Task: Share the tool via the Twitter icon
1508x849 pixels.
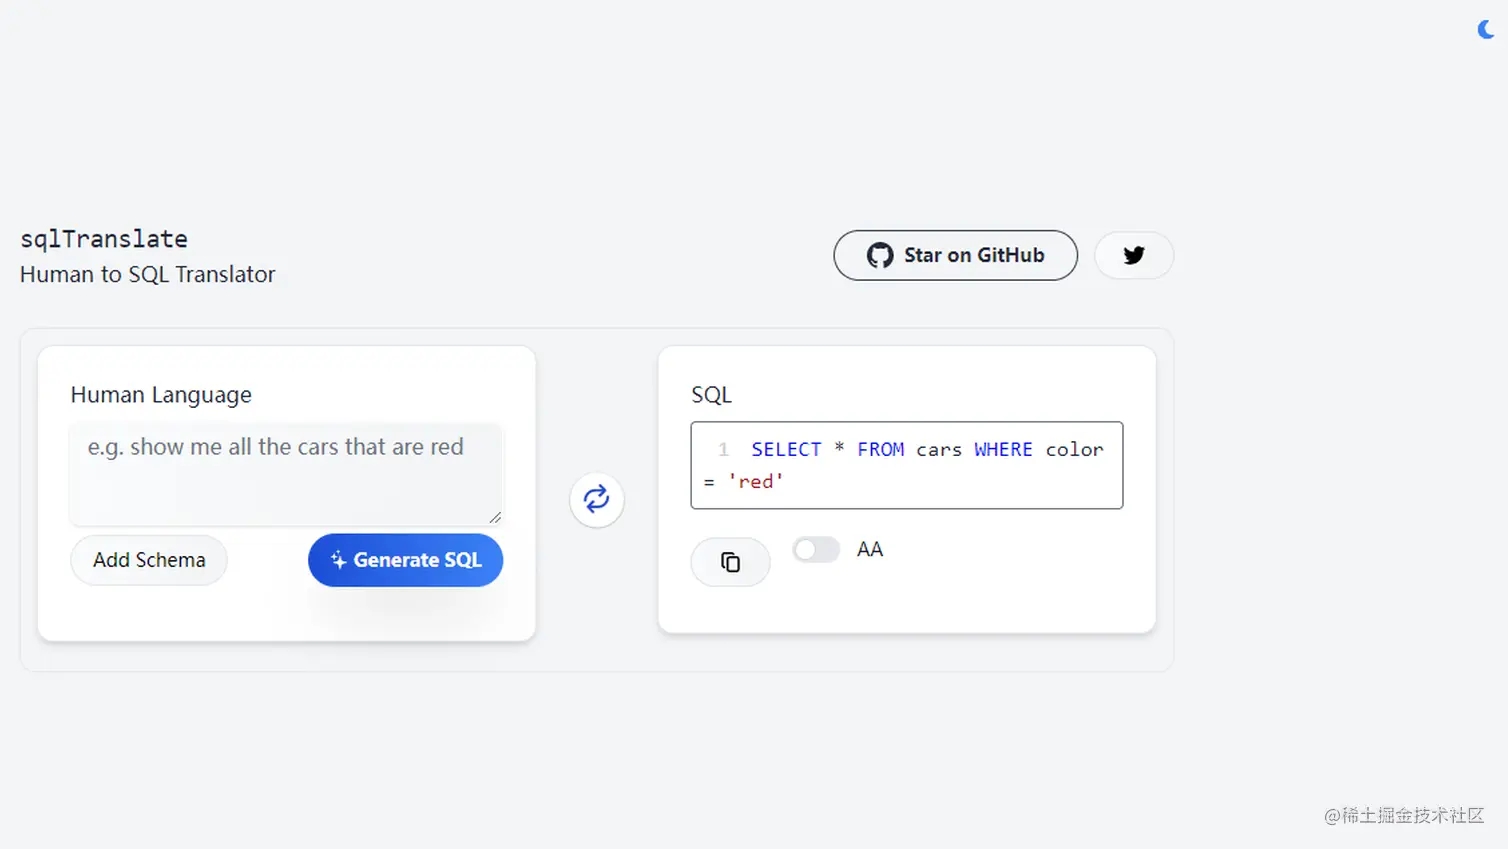Action: [1133, 255]
